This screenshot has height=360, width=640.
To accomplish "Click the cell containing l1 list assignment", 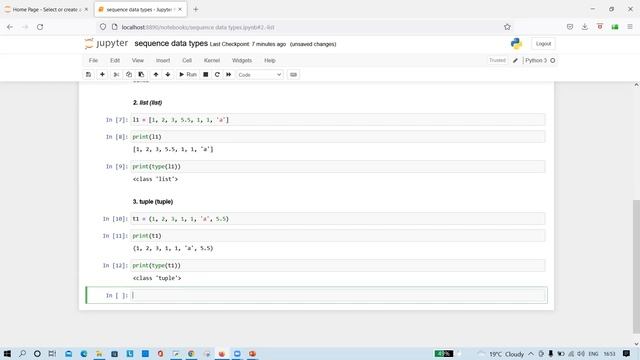I will [338, 120].
